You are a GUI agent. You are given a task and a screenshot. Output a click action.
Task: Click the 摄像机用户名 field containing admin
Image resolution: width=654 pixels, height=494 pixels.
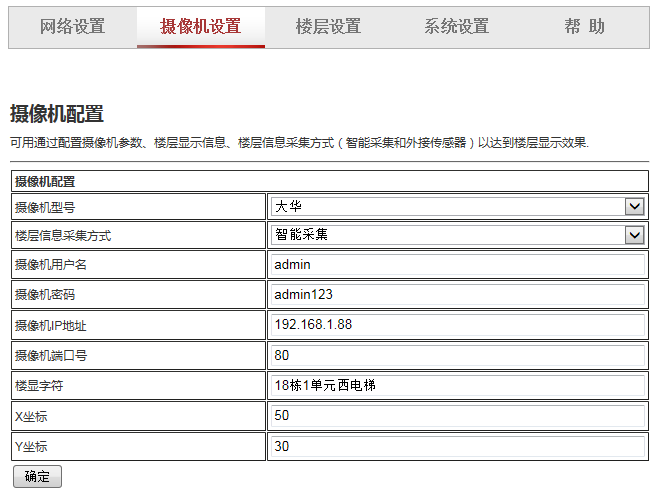(458, 265)
